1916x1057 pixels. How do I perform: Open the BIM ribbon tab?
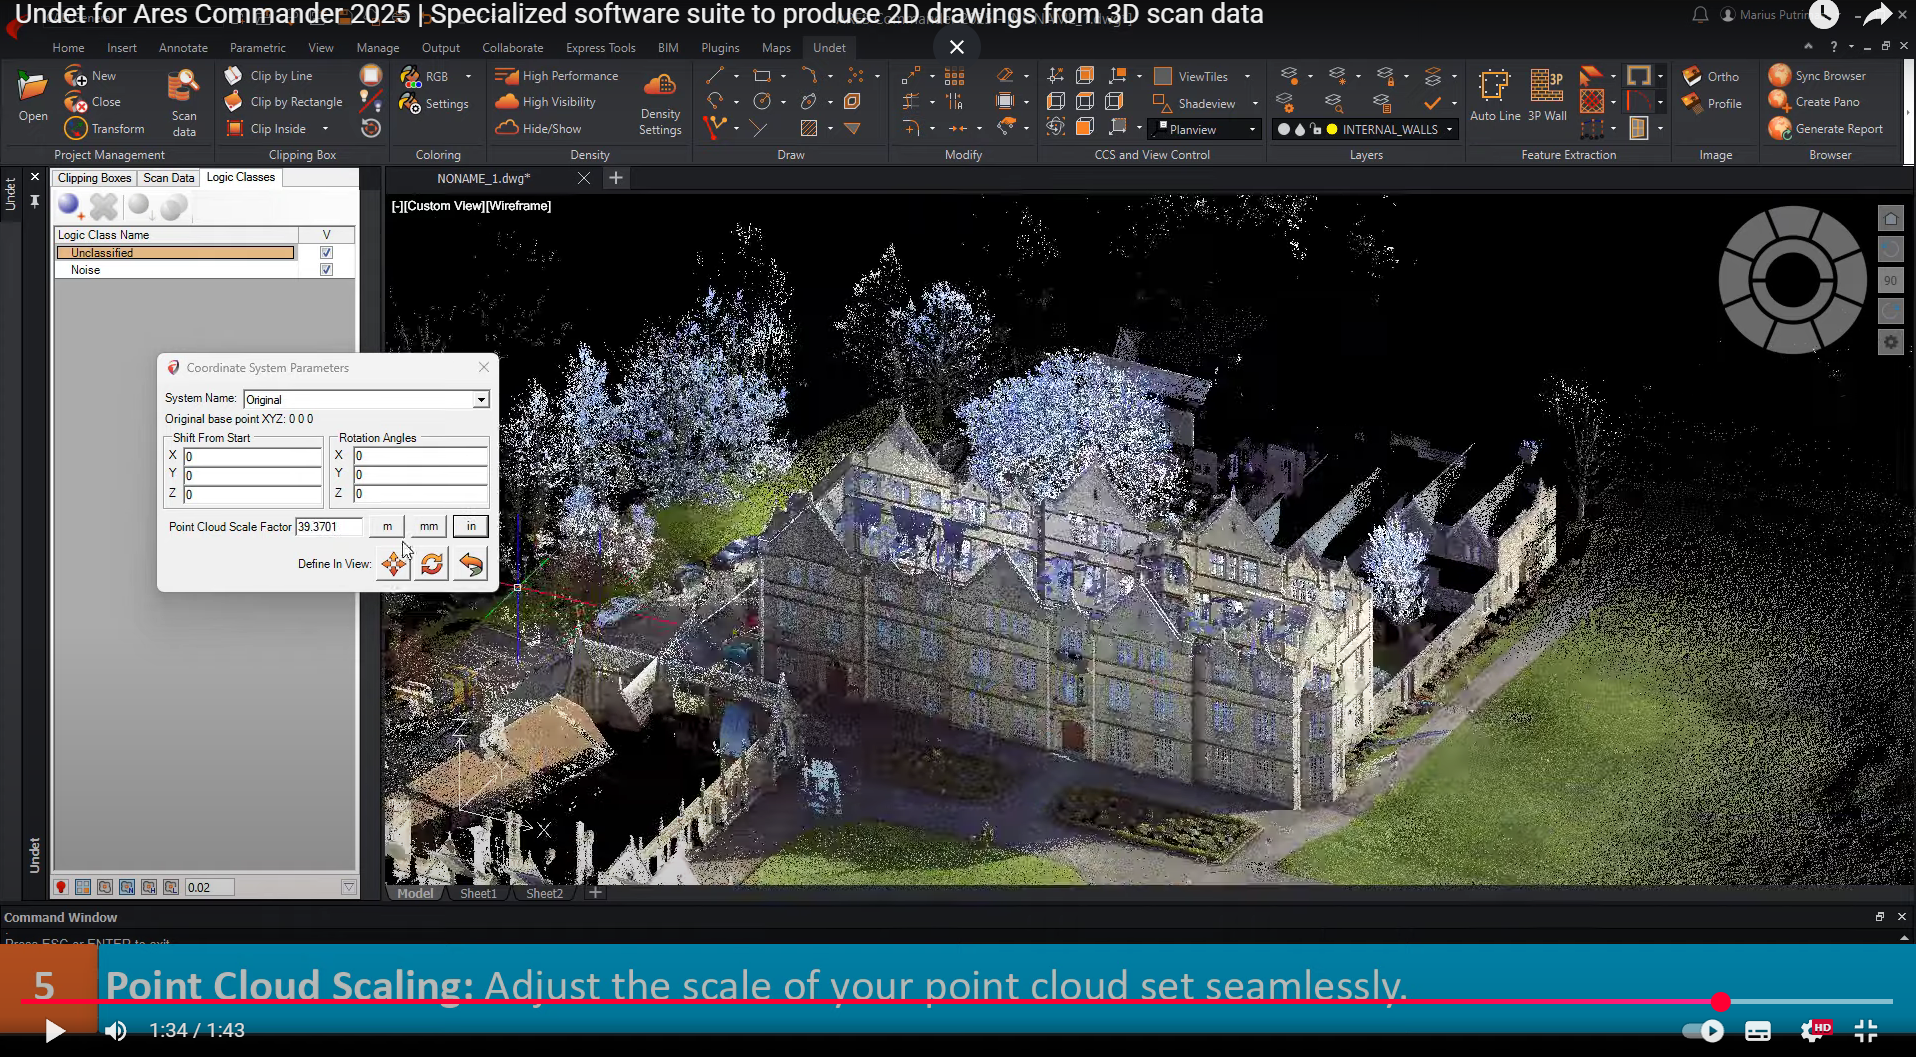coord(668,48)
